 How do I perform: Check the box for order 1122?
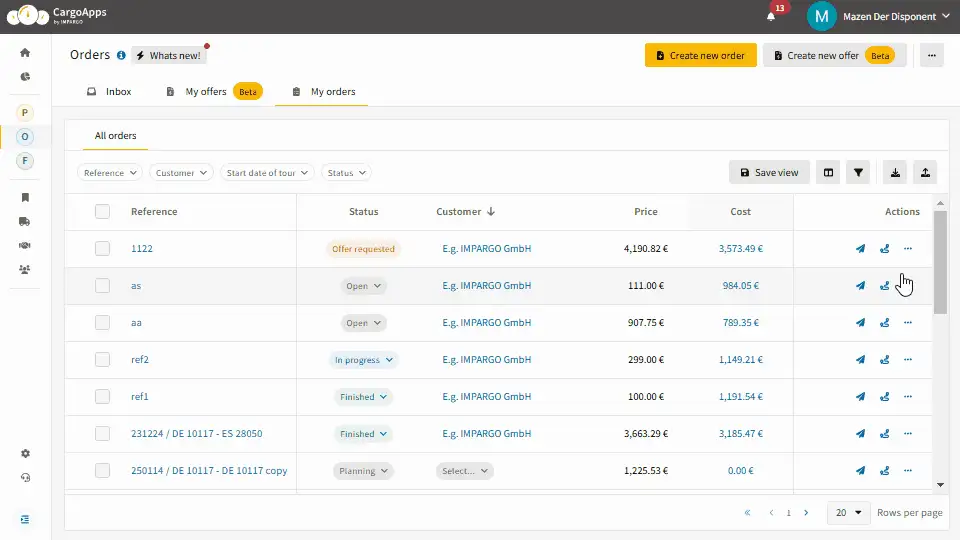102,249
